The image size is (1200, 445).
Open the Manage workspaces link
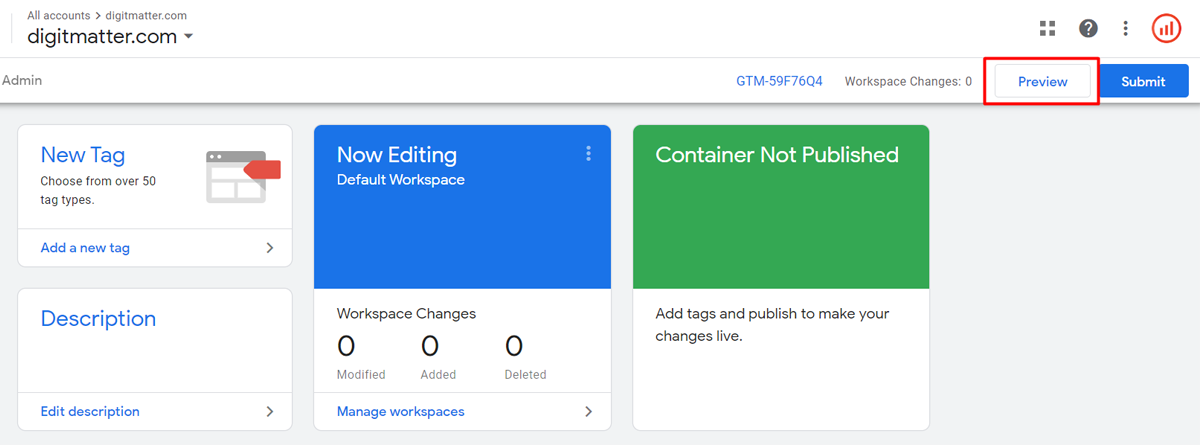pos(400,411)
